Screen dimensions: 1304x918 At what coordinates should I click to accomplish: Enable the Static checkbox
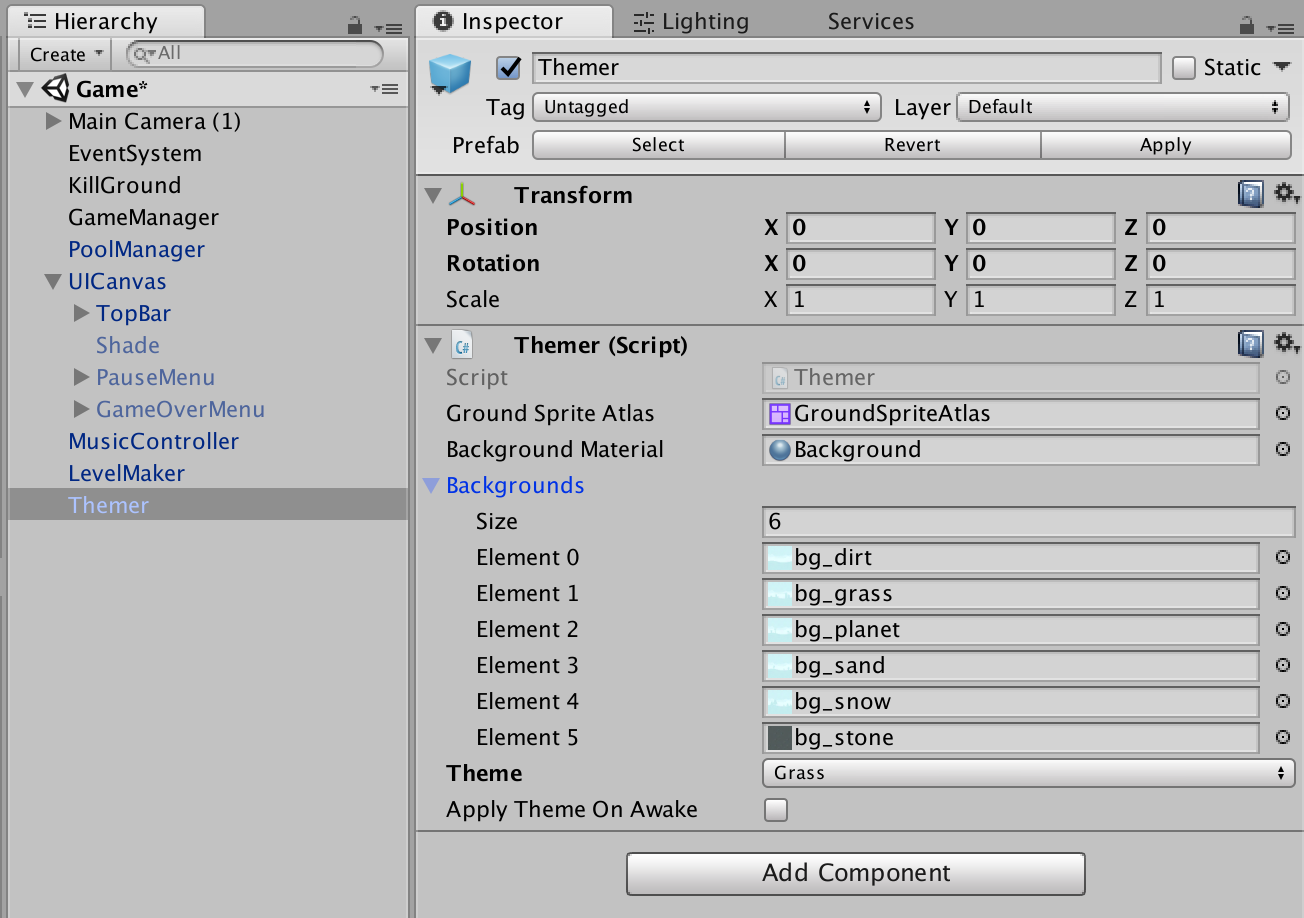(x=1184, y=68)
